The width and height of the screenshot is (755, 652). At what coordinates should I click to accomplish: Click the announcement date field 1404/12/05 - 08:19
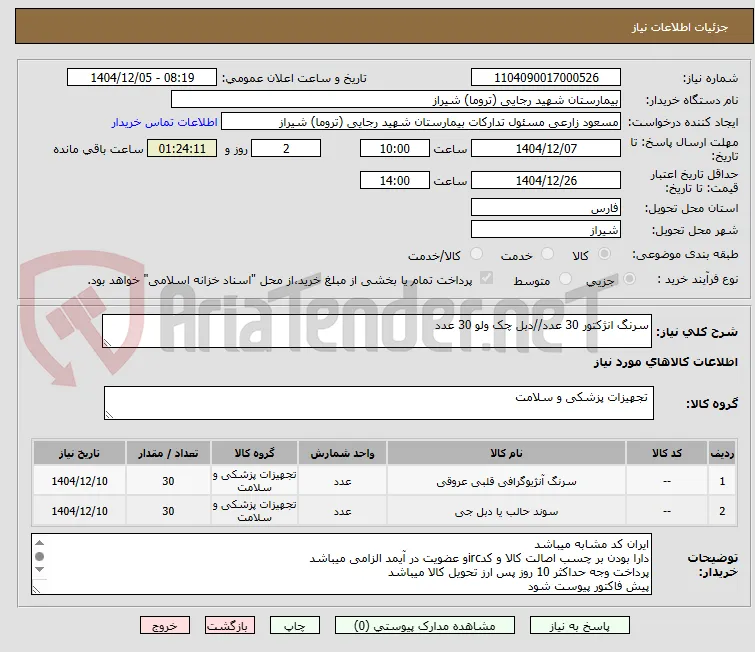coord(142,78)
